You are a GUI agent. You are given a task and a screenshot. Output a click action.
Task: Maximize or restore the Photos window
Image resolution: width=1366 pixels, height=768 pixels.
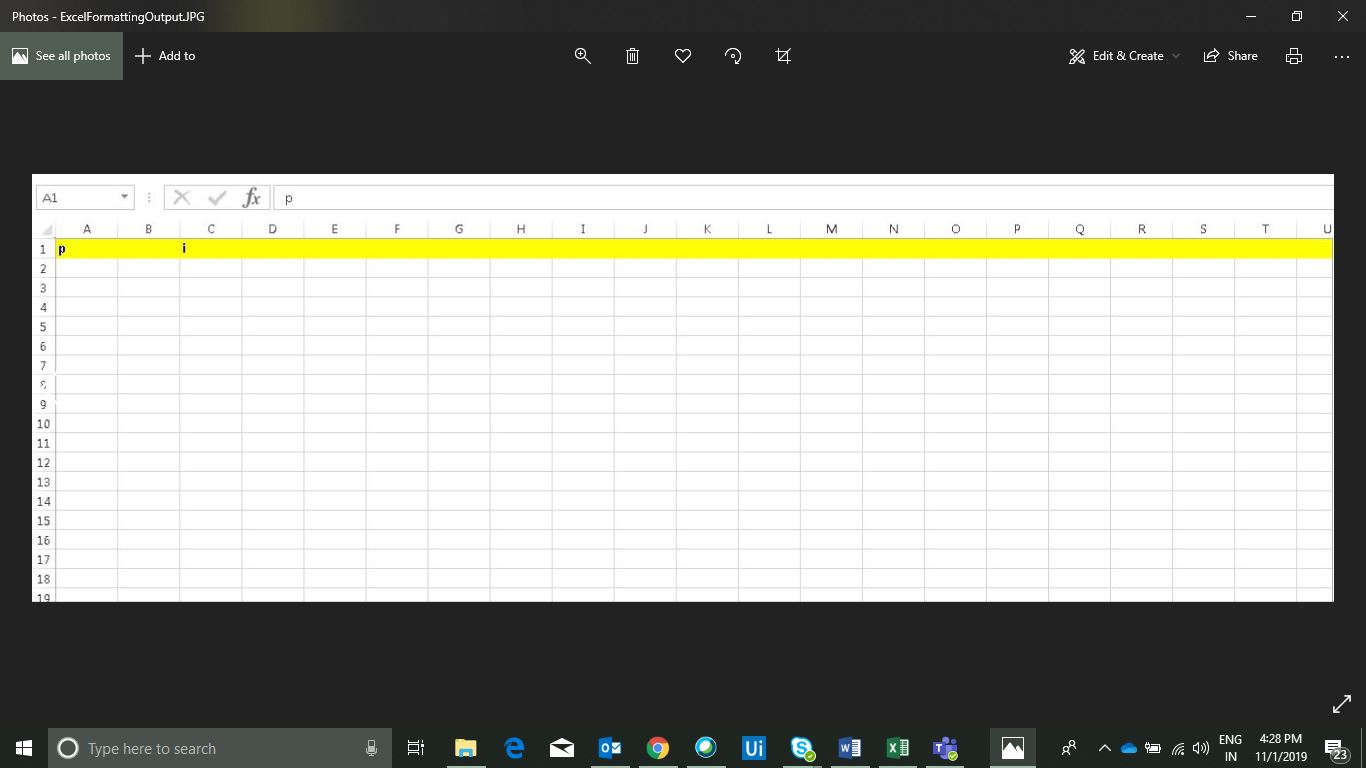coord(1297,16)
